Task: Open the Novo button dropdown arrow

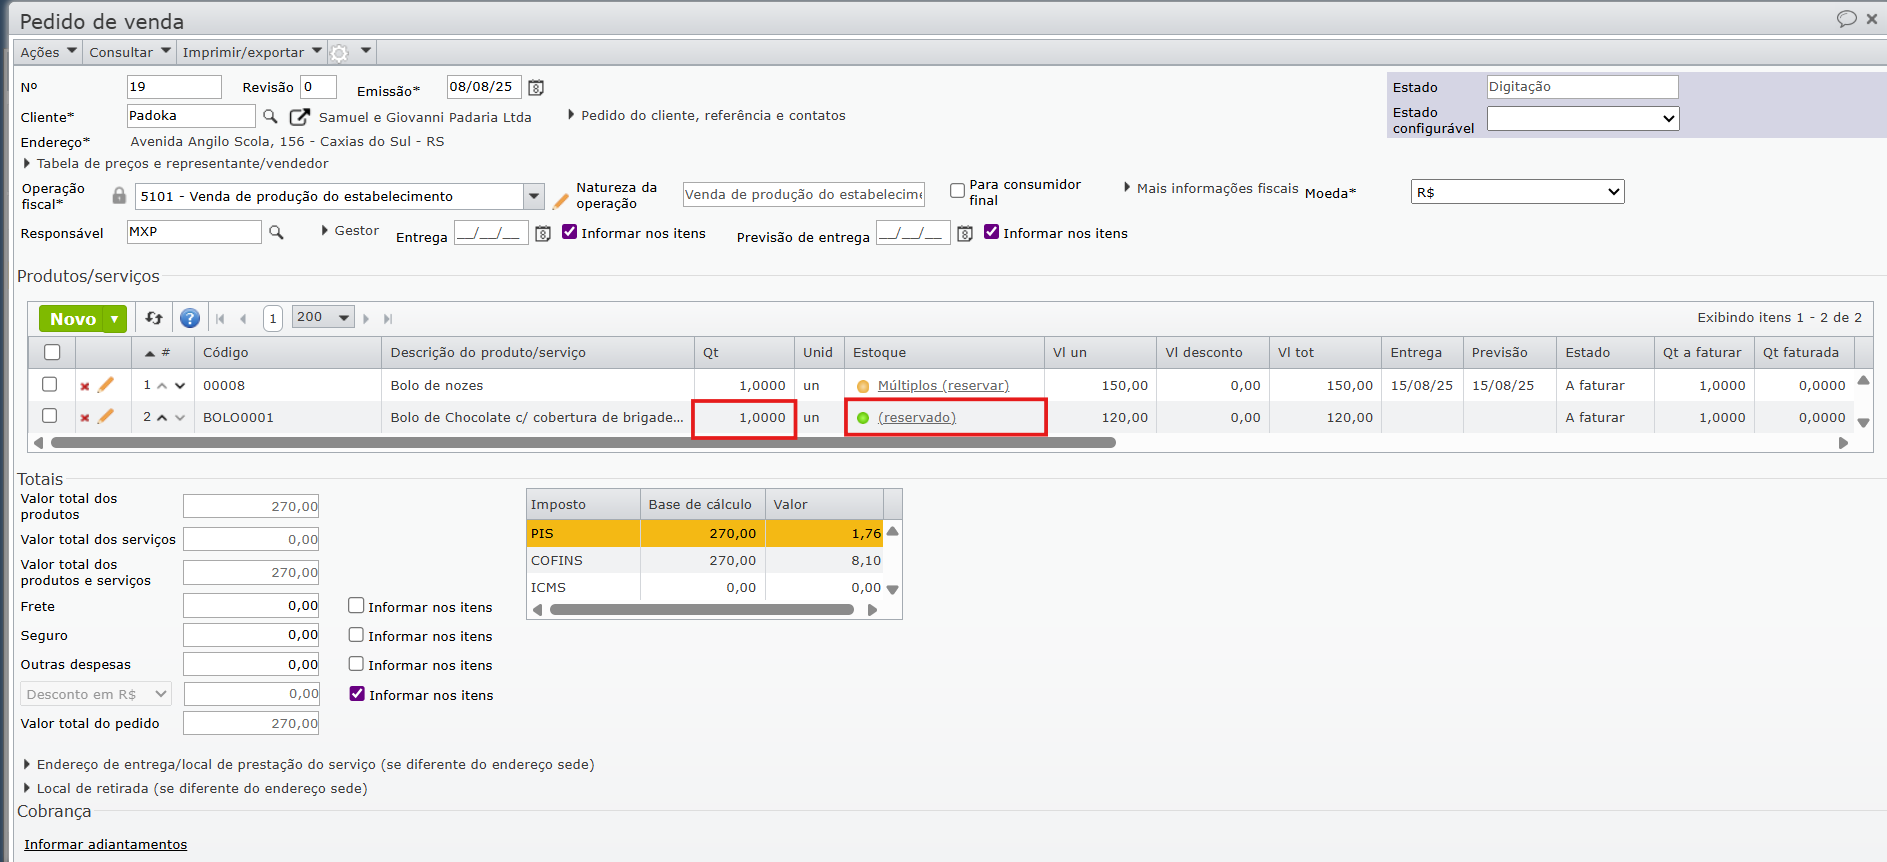Action: 115,319
